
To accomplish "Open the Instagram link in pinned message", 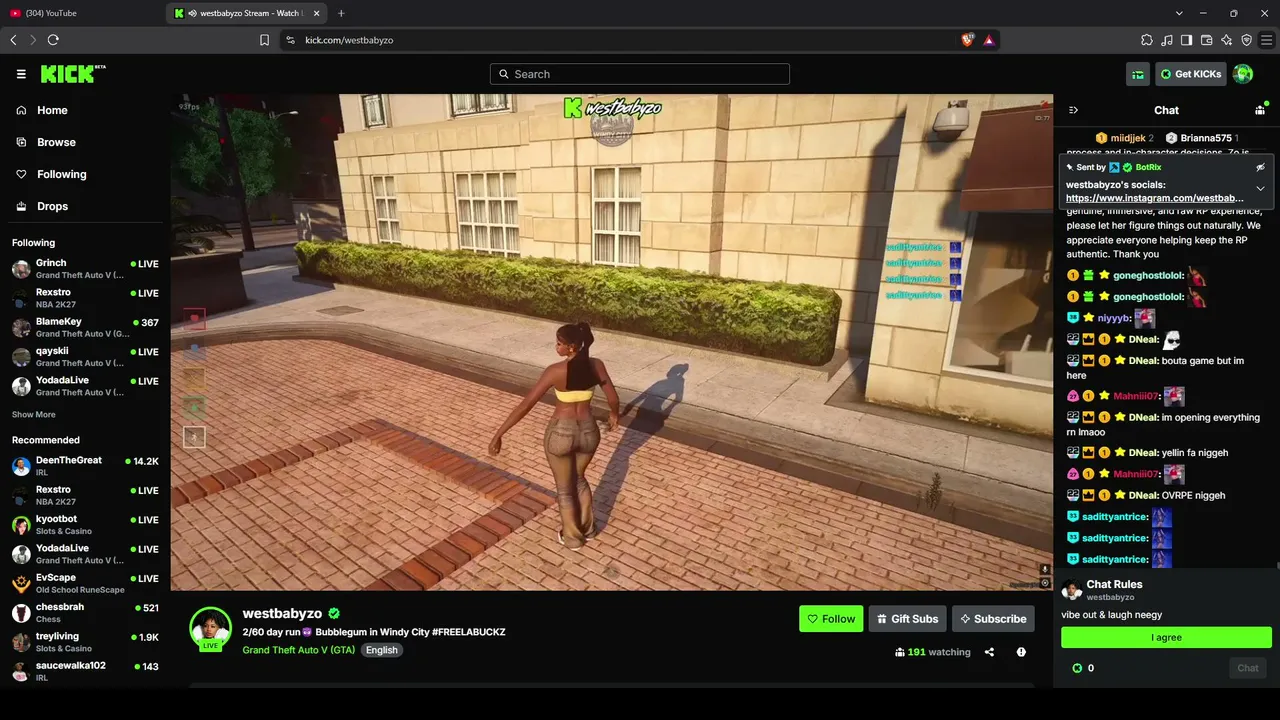I will 1155,198.
